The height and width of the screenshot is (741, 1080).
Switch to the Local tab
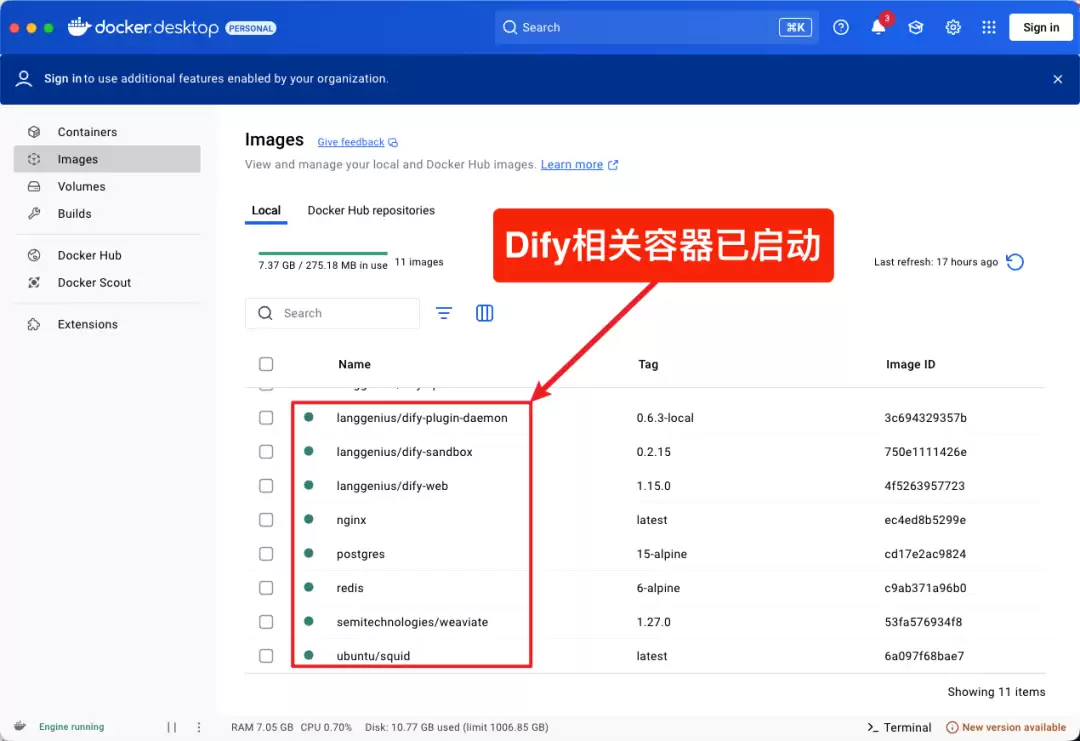pos(266,211)
